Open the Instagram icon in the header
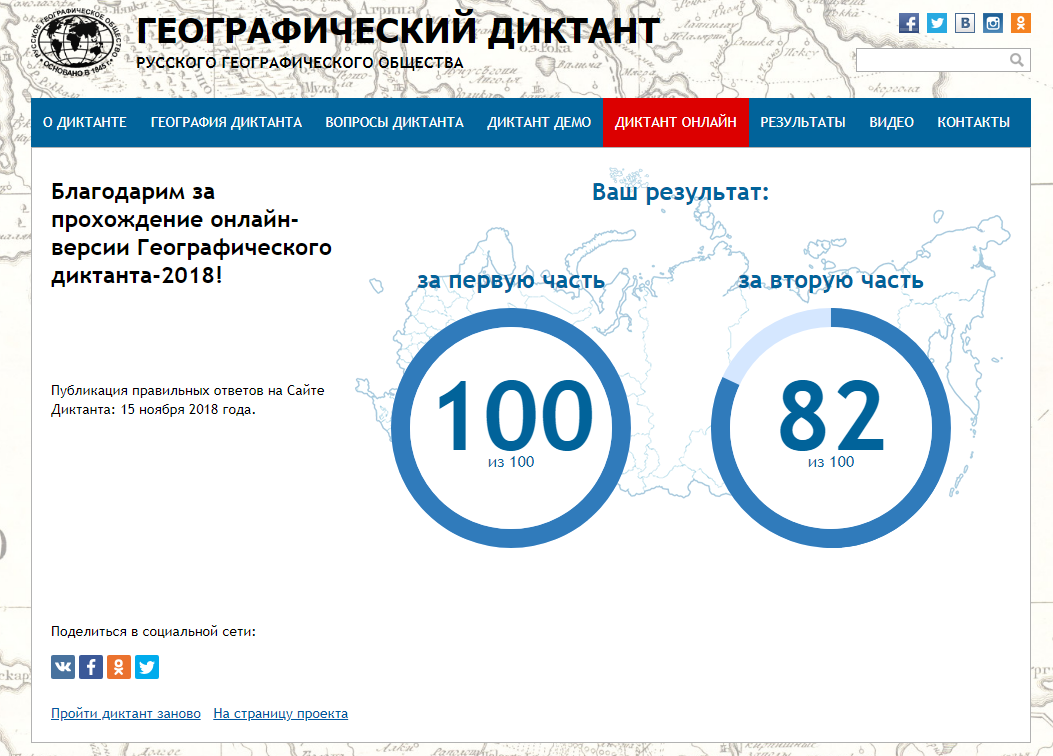 (x=993, y=23)
